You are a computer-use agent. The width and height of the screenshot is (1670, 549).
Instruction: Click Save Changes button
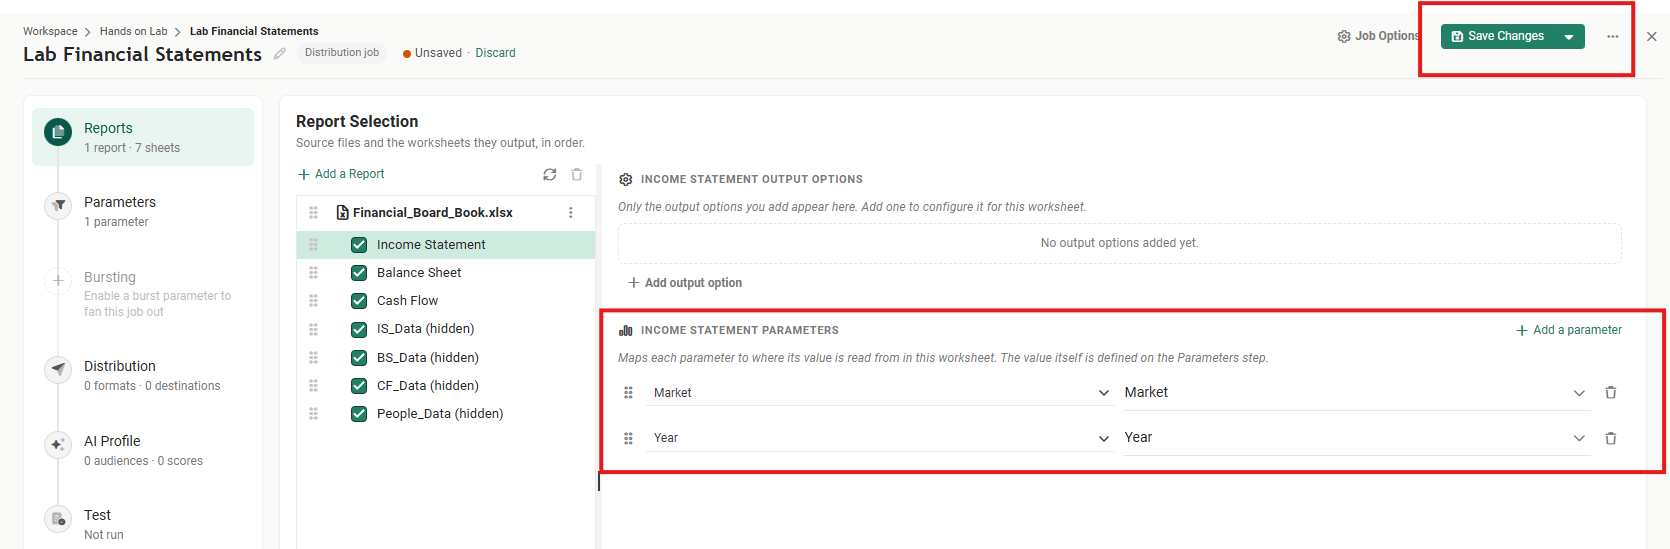point(1498,37)
